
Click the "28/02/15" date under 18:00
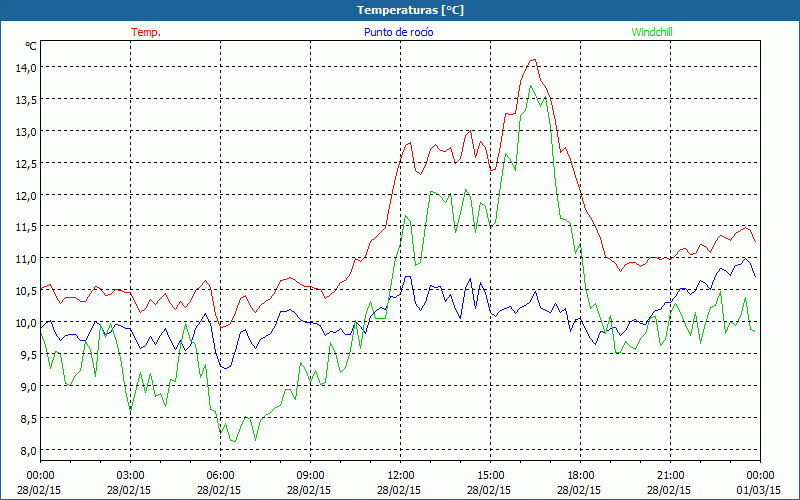pyautogui.click(x=579, y=490)
